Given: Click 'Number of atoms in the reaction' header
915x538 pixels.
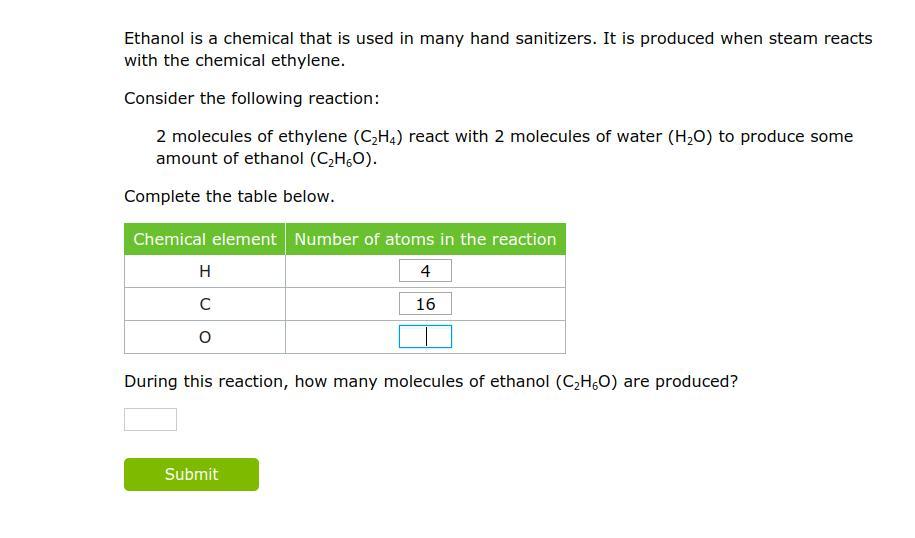Looking at the screenshot, I should click(425, 239).
